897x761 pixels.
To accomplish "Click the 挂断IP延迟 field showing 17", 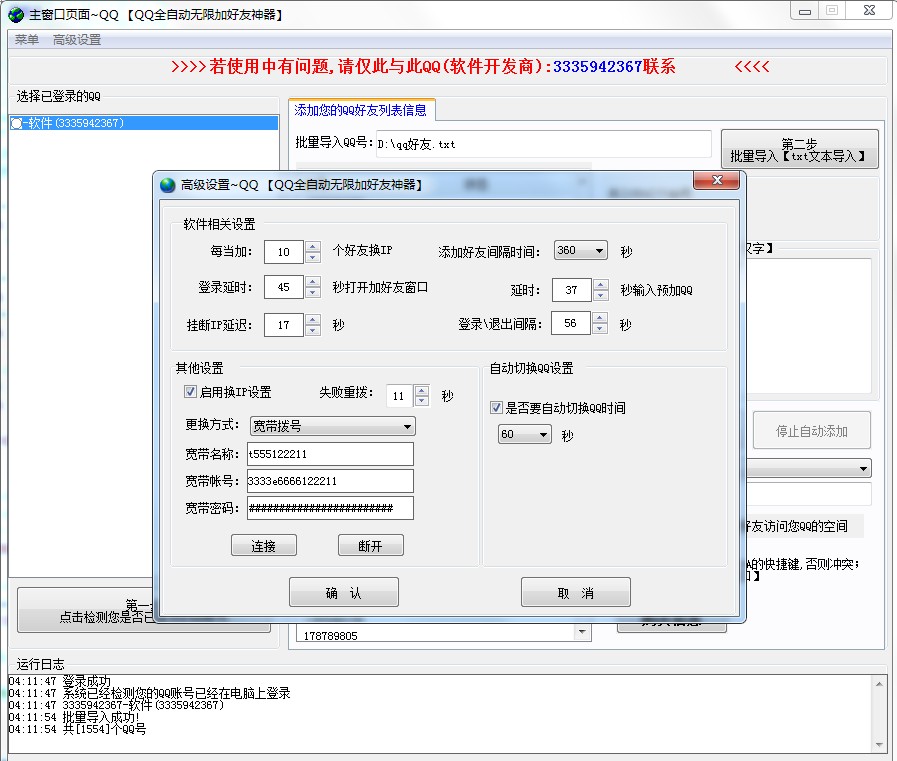I will 284,325.
